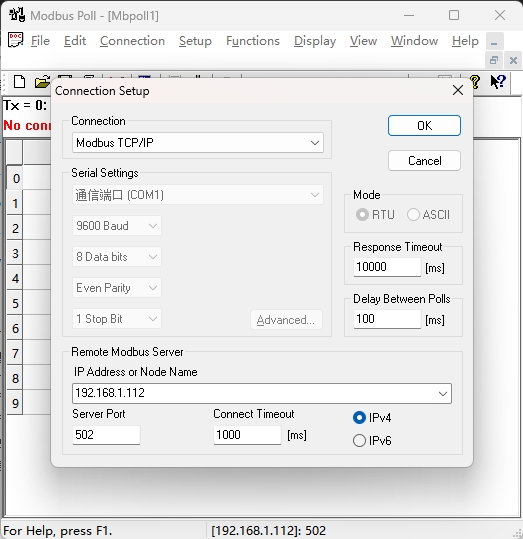Select row header 0 in Mbpoll1 grid

(15, 178)
